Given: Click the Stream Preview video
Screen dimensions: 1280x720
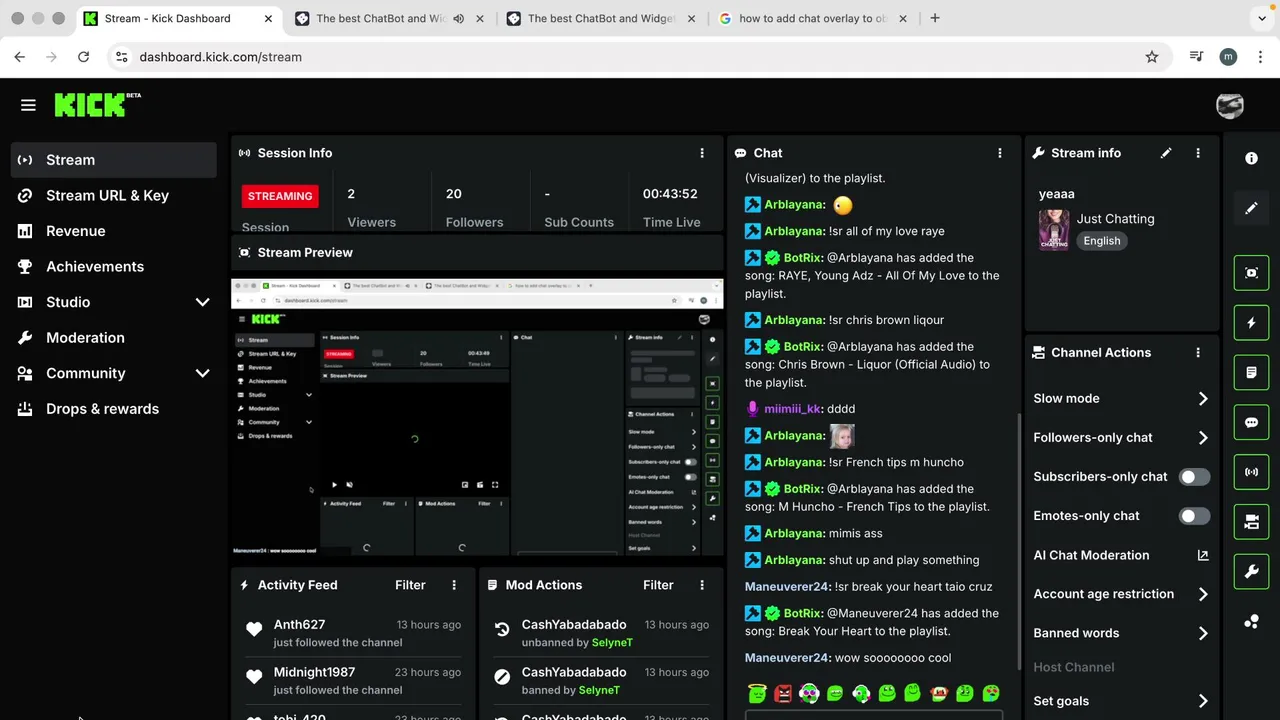Looking at the screenshot, I should coord(477,418).
